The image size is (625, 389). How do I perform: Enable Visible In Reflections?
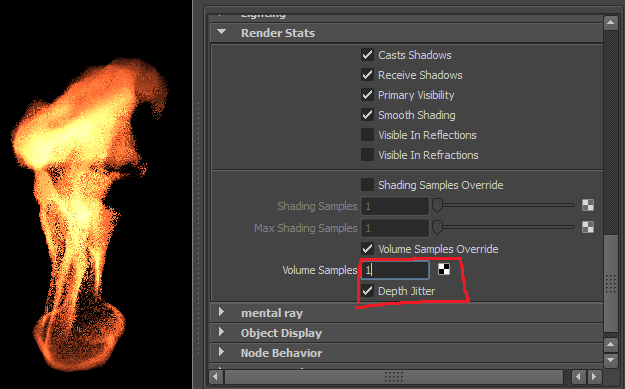(367, 135)
